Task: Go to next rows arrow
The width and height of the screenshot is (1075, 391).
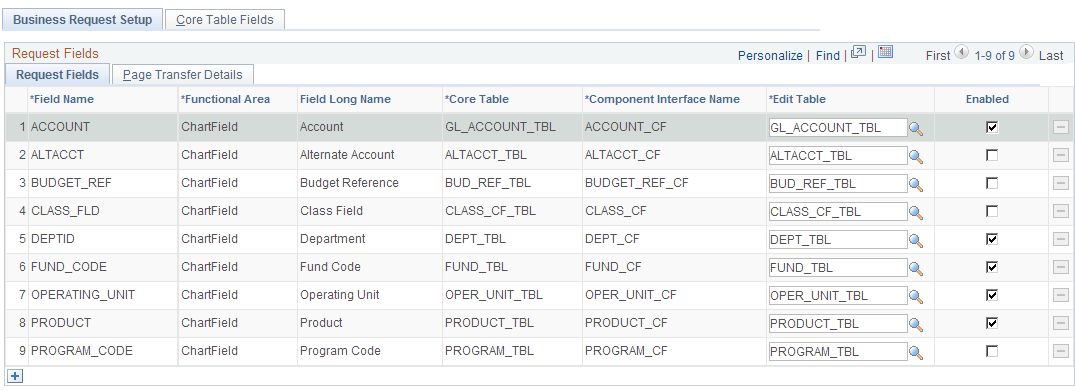Action: pos(1026,52)
